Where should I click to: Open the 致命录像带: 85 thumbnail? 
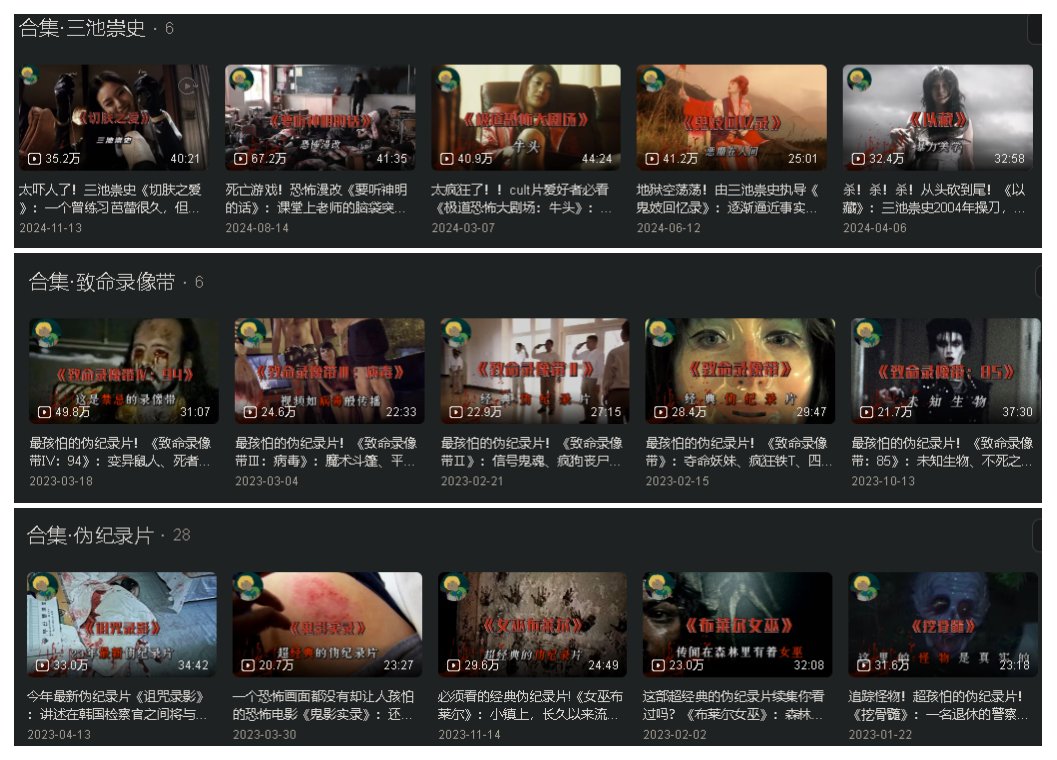946,371
